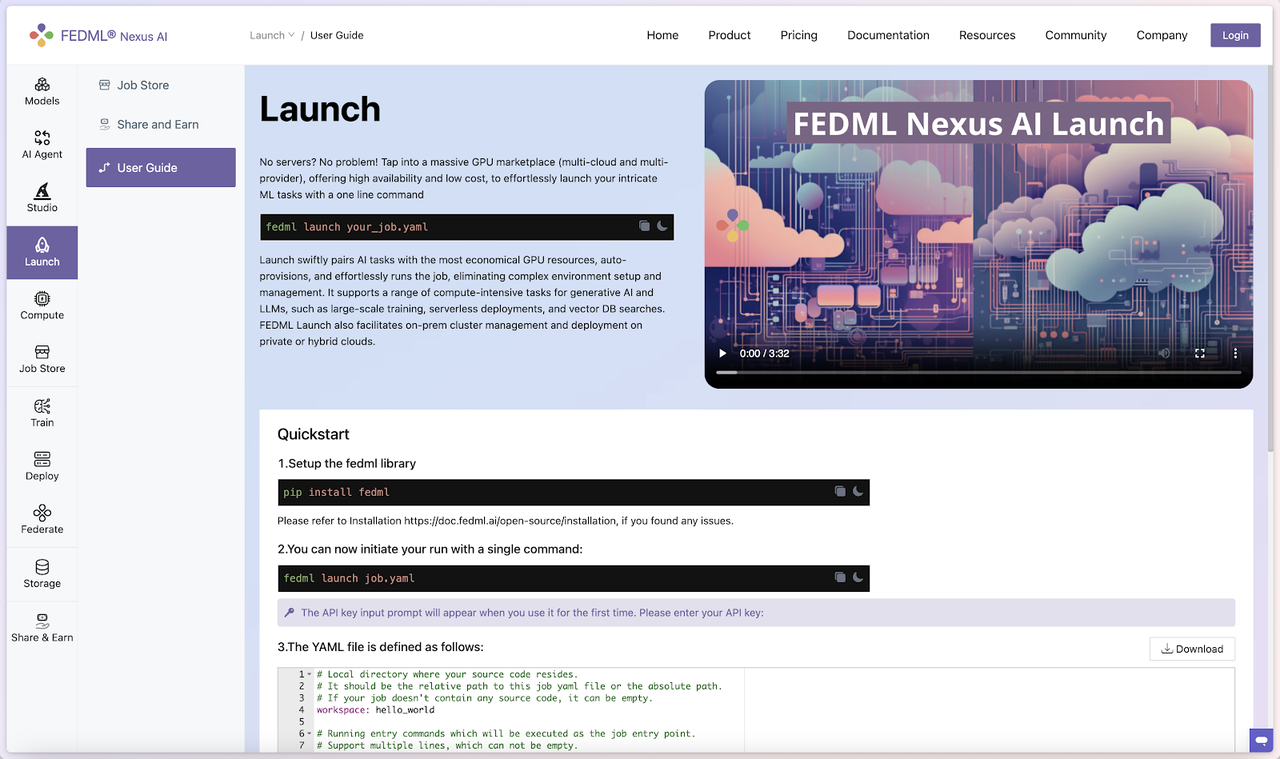Screen dimensions: 1280x759
Task: Toggle dark theme on fedml launch your_job.yaml block
Action: tap(662, 227)
